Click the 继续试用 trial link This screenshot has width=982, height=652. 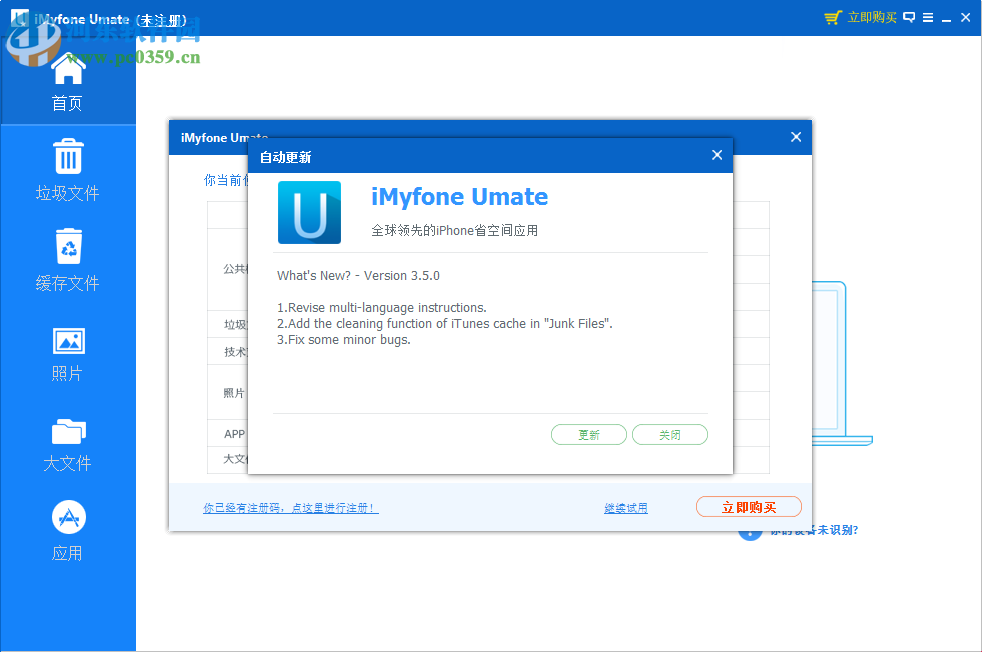(625, 506)
